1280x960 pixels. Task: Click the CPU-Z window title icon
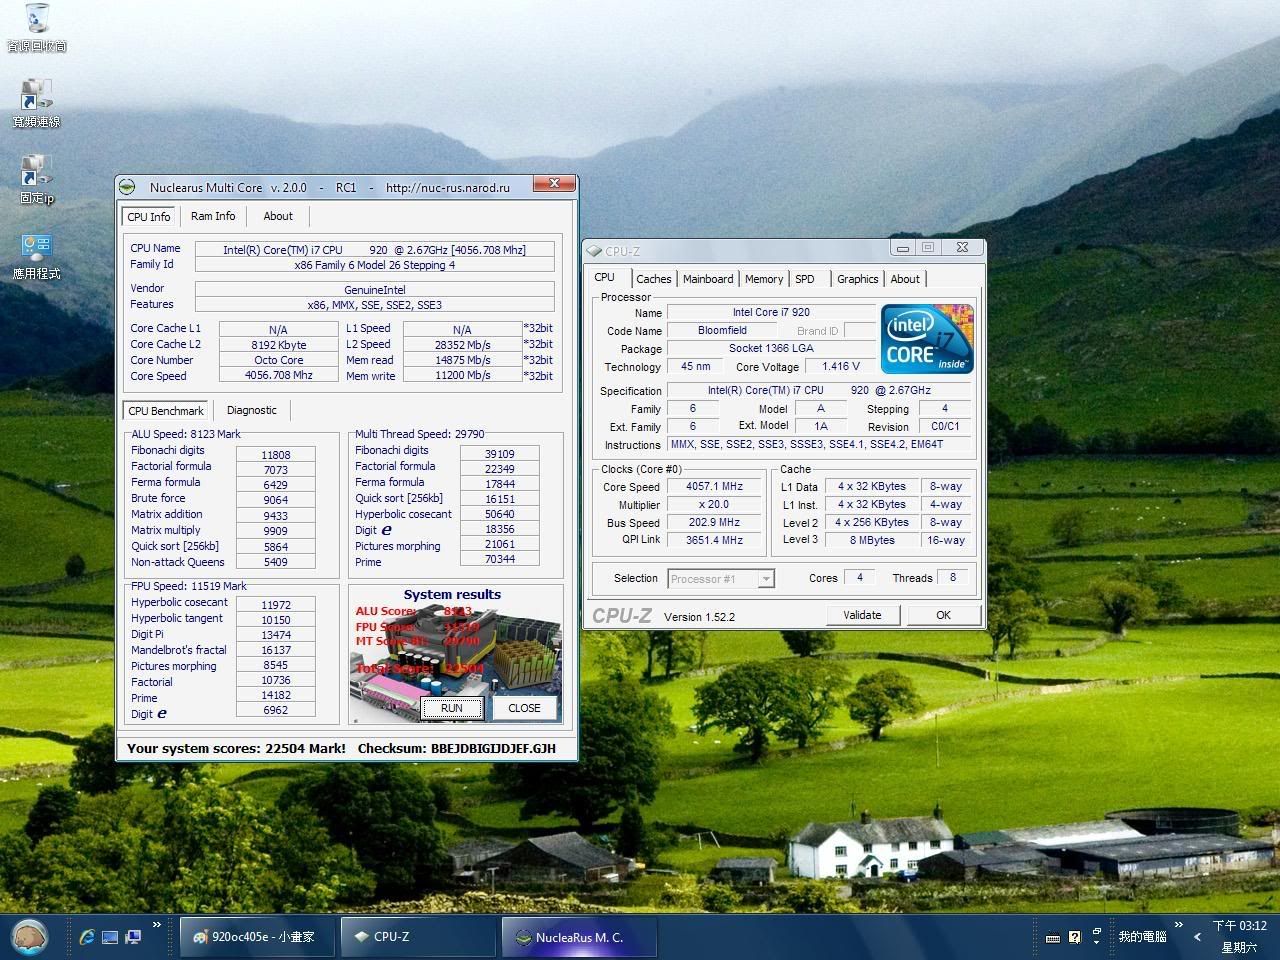point(594,251)
